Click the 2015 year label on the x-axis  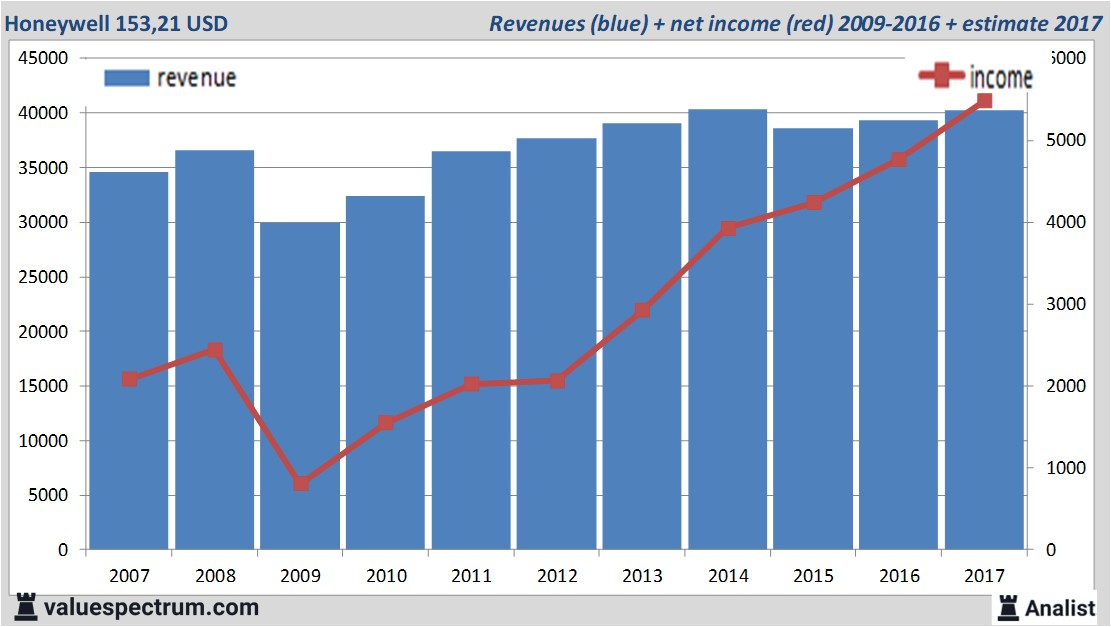click(813, 575)
